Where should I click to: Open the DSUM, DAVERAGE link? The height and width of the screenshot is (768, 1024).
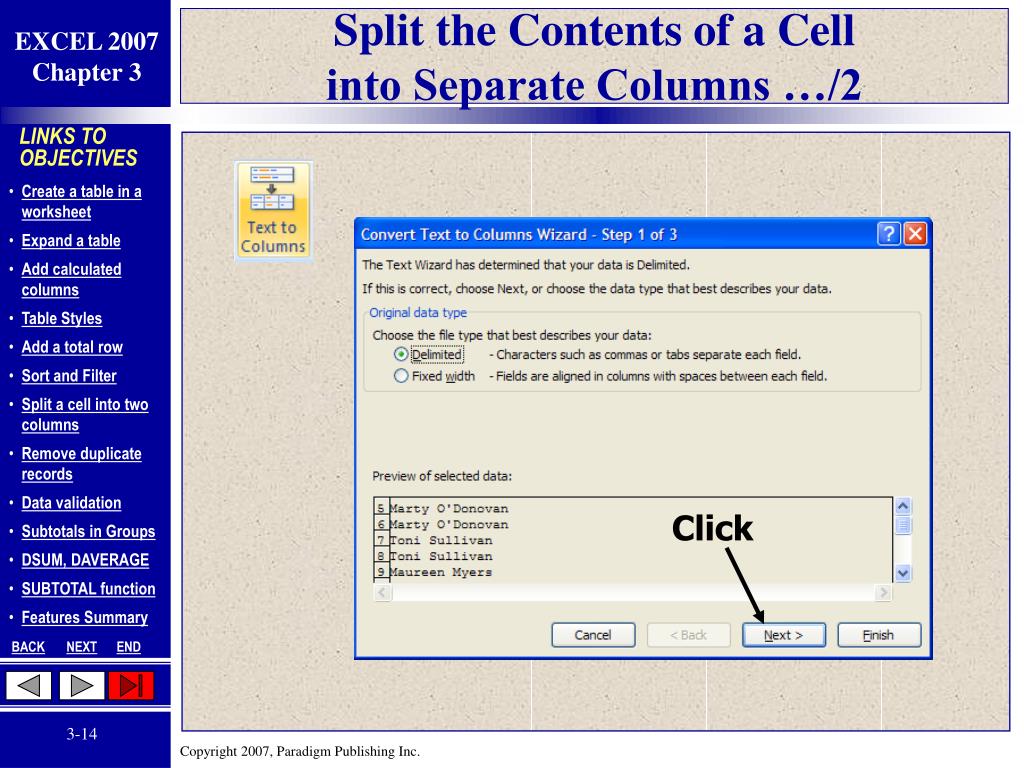[85, 560]
